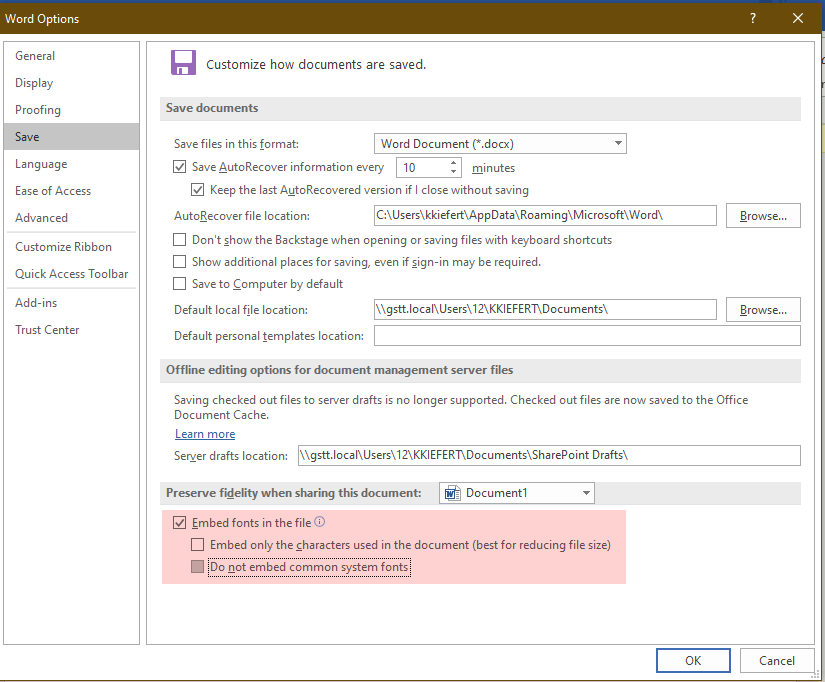Open the Learn more link
This screenshot has width=825, height=682.
point(205,434)
